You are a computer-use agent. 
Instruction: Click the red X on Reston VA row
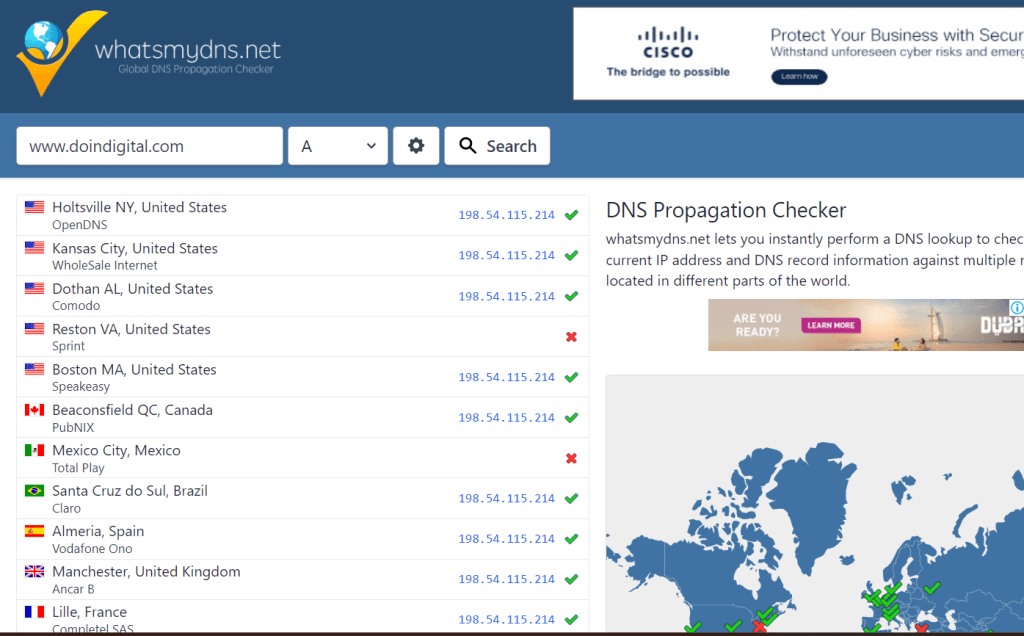(x=571, y=337)
